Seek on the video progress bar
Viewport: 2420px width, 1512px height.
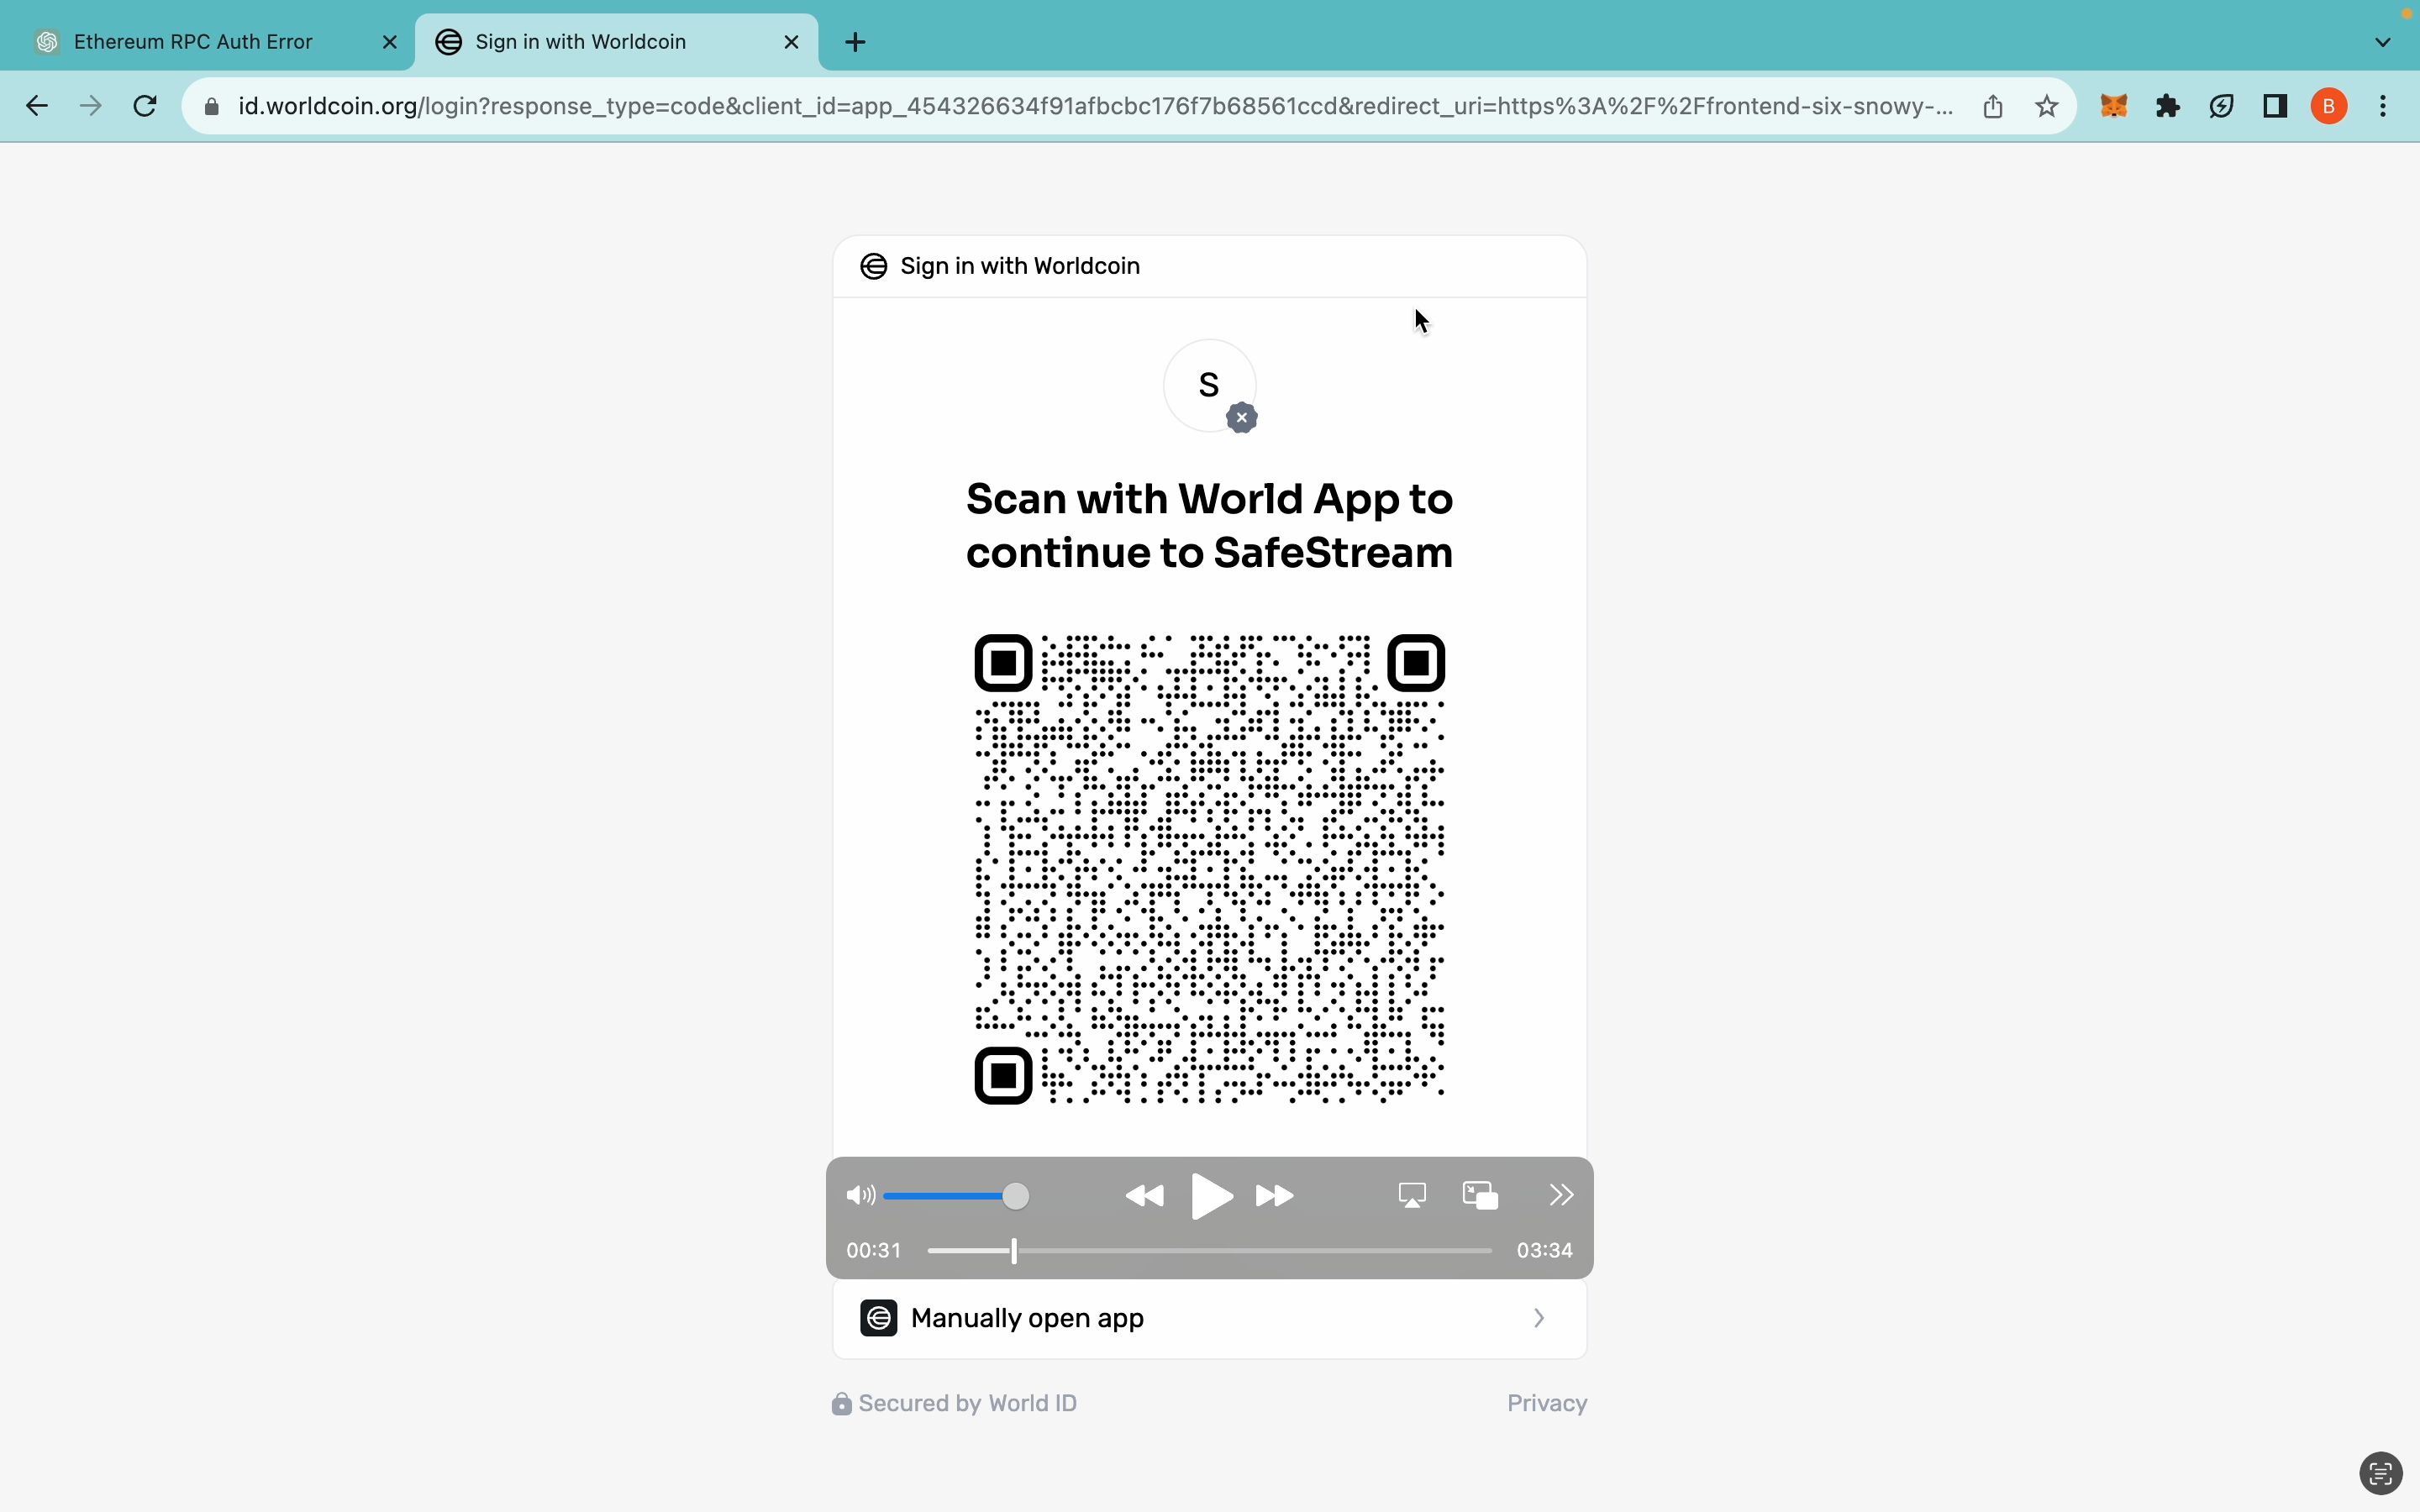point(1209,1251)
